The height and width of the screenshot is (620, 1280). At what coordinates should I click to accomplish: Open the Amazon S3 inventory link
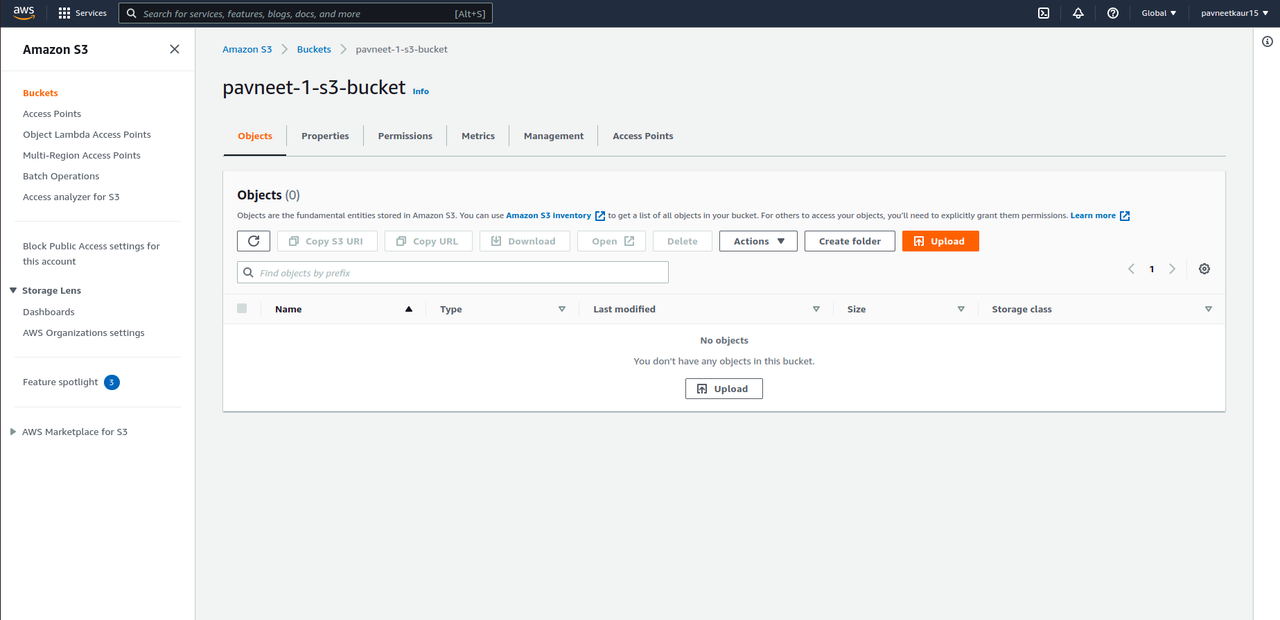[548, 216]
